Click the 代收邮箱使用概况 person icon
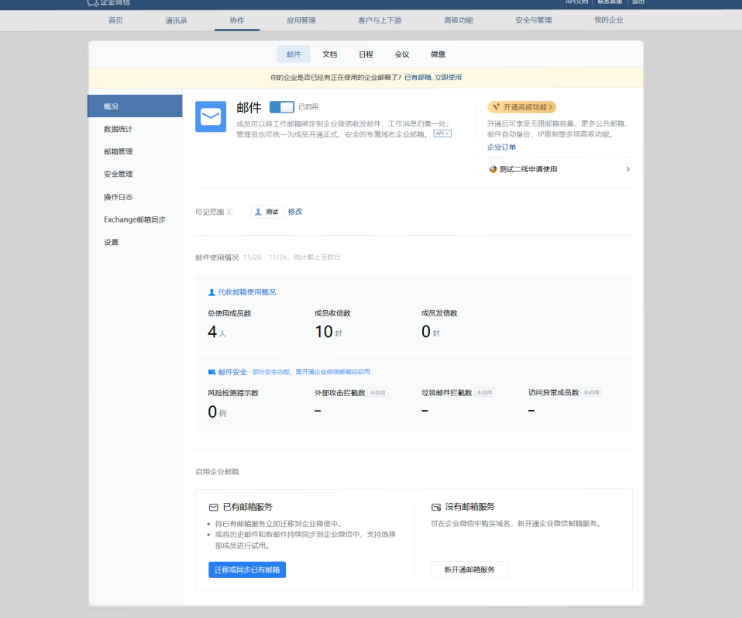Image resolution: width=742 pixels, height=618 pixels. coord(211,292)
